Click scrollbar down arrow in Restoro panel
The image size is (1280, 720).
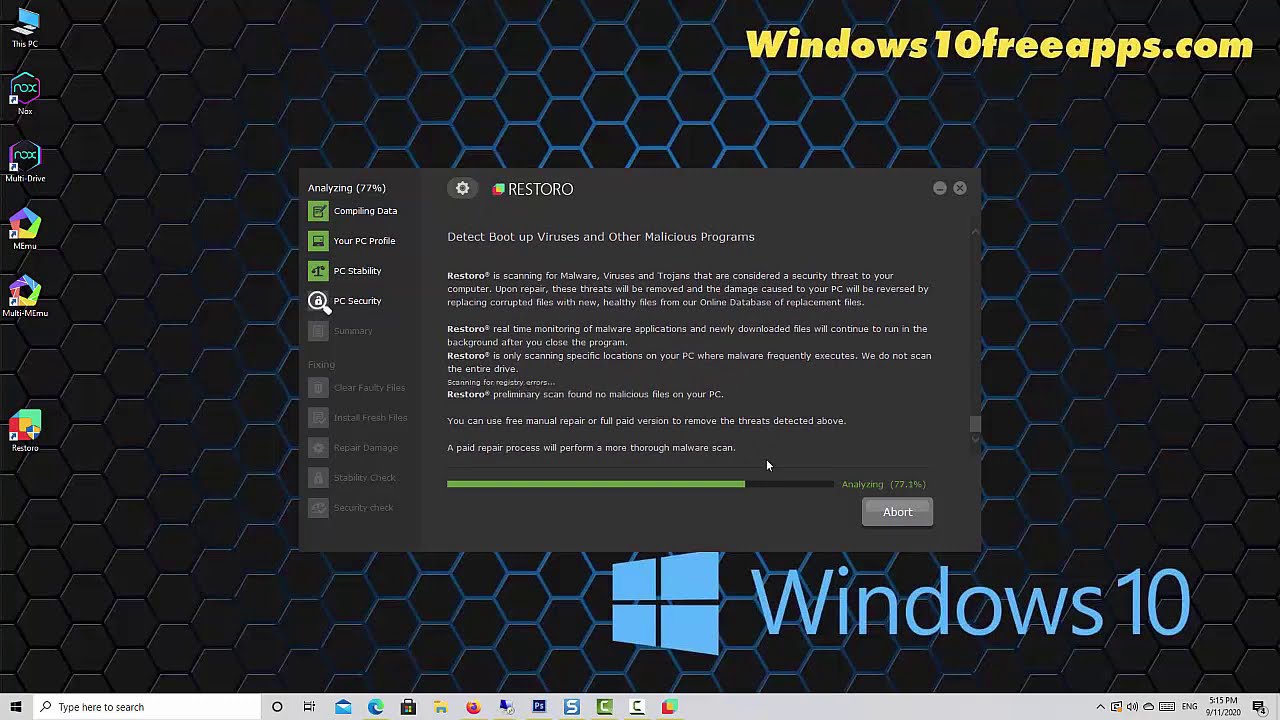[x=975, y=440]
